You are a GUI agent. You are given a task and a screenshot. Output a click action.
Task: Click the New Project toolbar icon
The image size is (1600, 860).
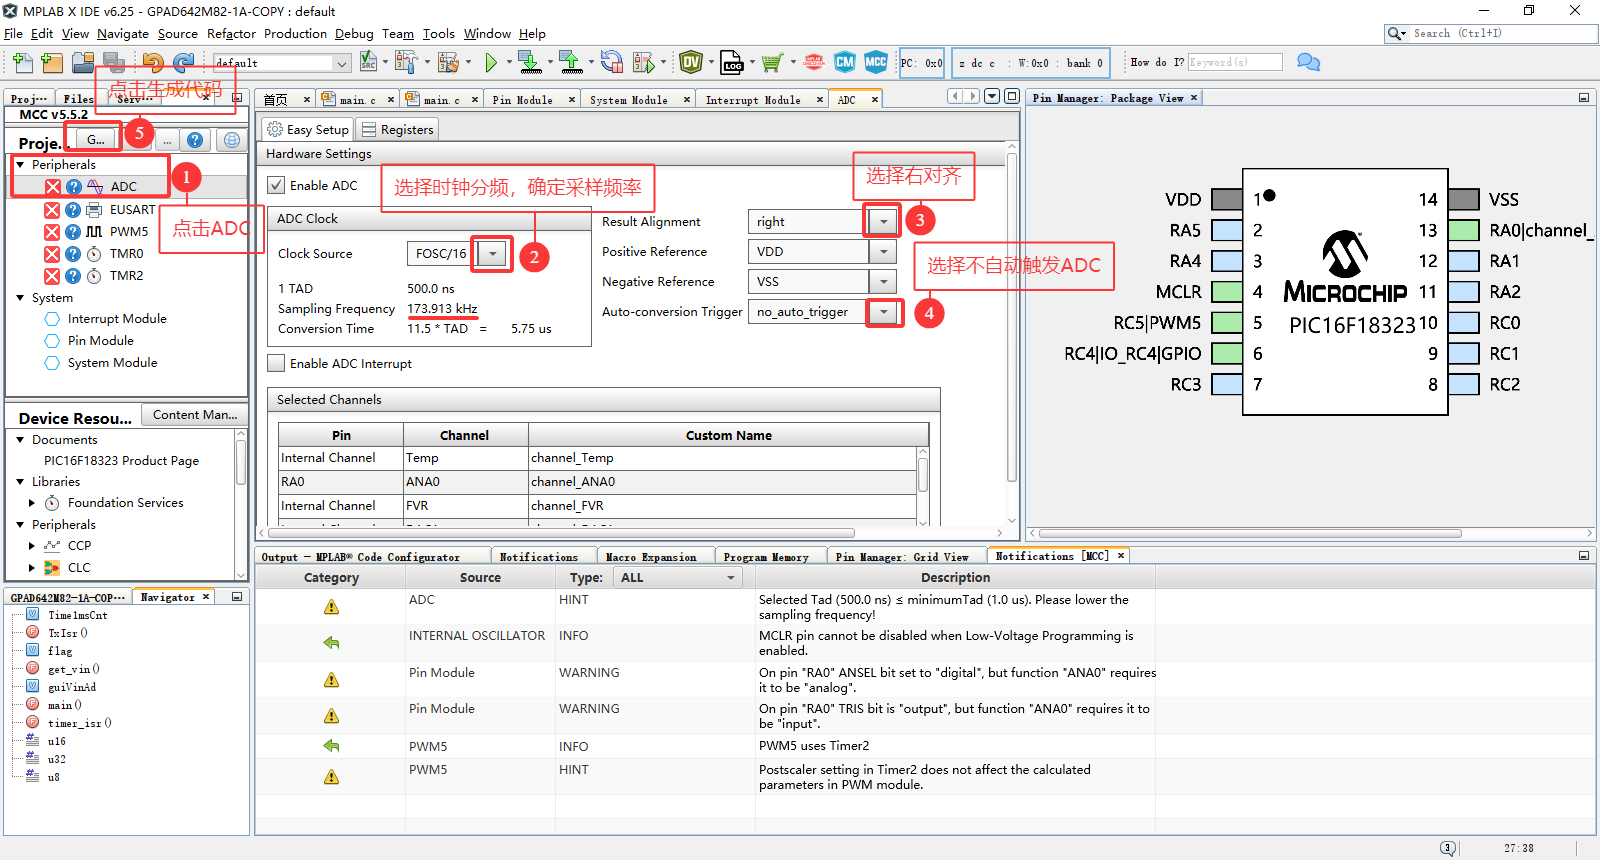pyautogui.click(x=52, y=63)
